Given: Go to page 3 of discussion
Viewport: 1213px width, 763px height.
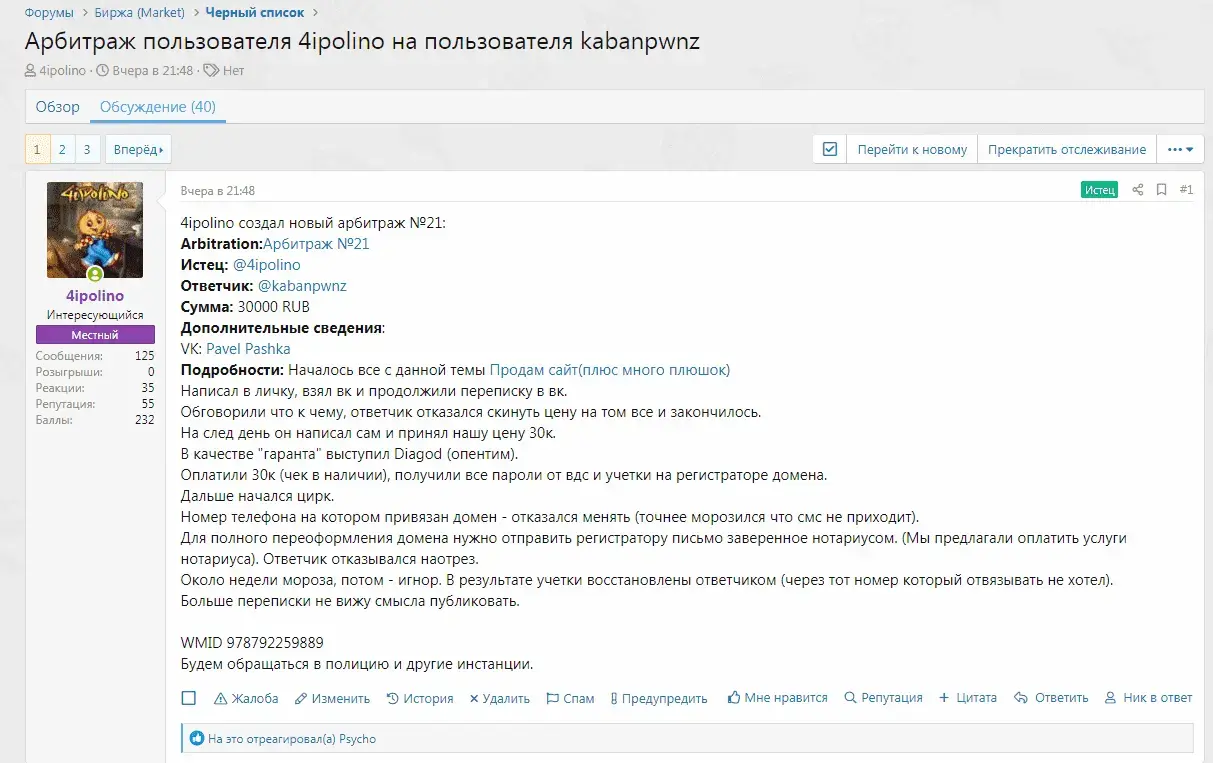Looking at the screenshot, I should (x=87, y=150).
